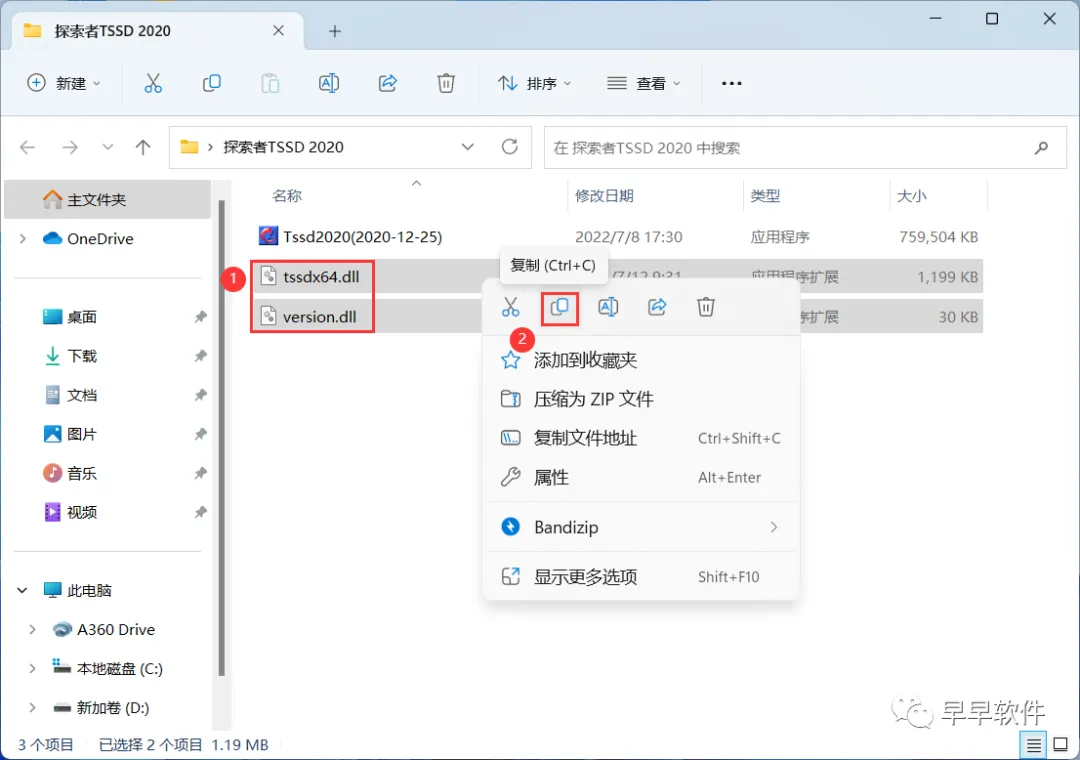Image resolution: width=1080 pixels, height=760 pixels.
Task: Click the Refresh button beside the address bar
Action: 510,147
